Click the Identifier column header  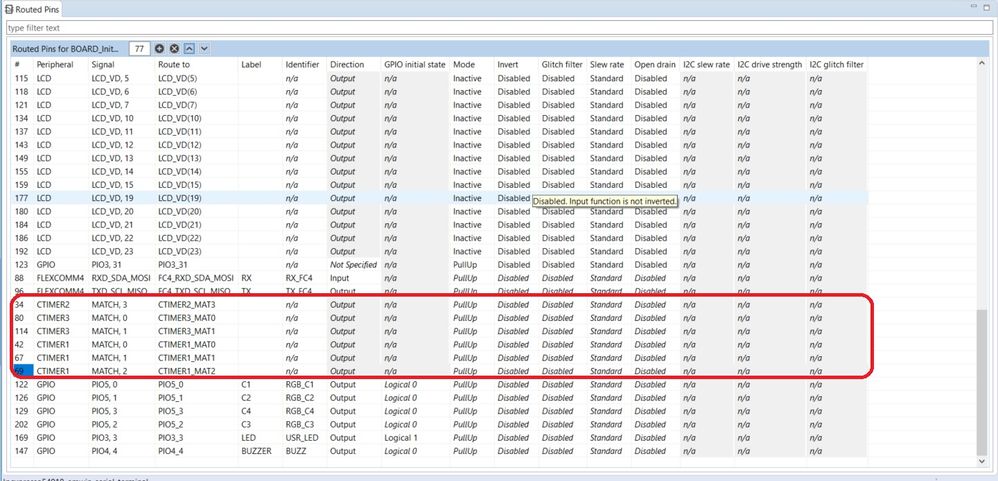point(302,65)
